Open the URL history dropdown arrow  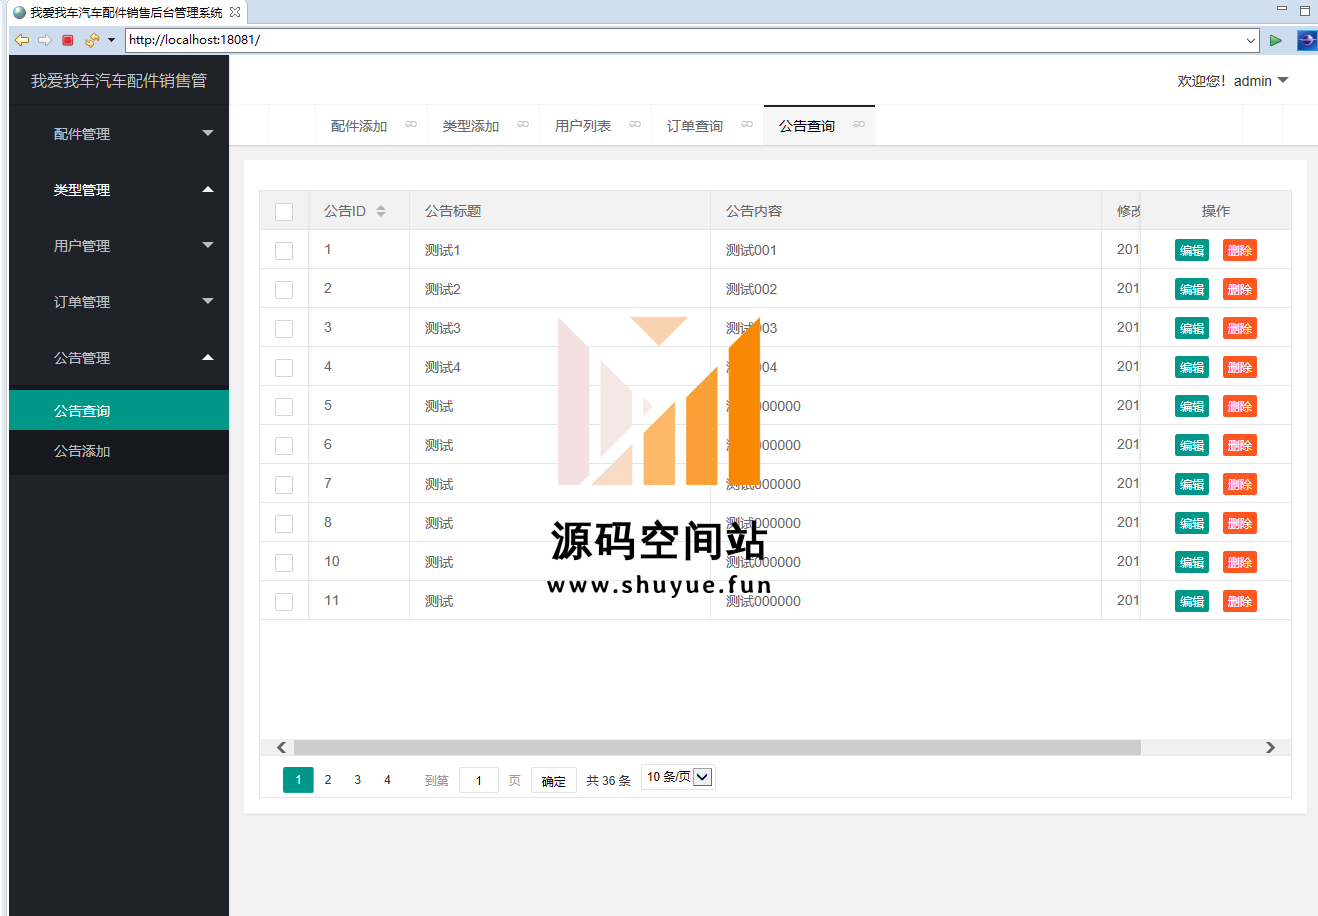1251,40
